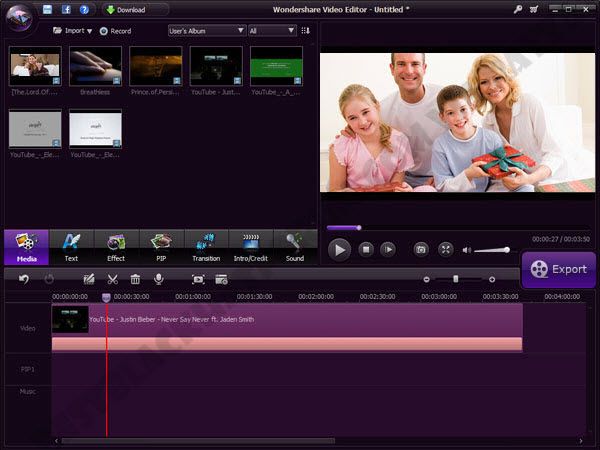Switch to the Effect tab
The width and height of the screenshot is (600, 450).
click(x=116, y=247)
